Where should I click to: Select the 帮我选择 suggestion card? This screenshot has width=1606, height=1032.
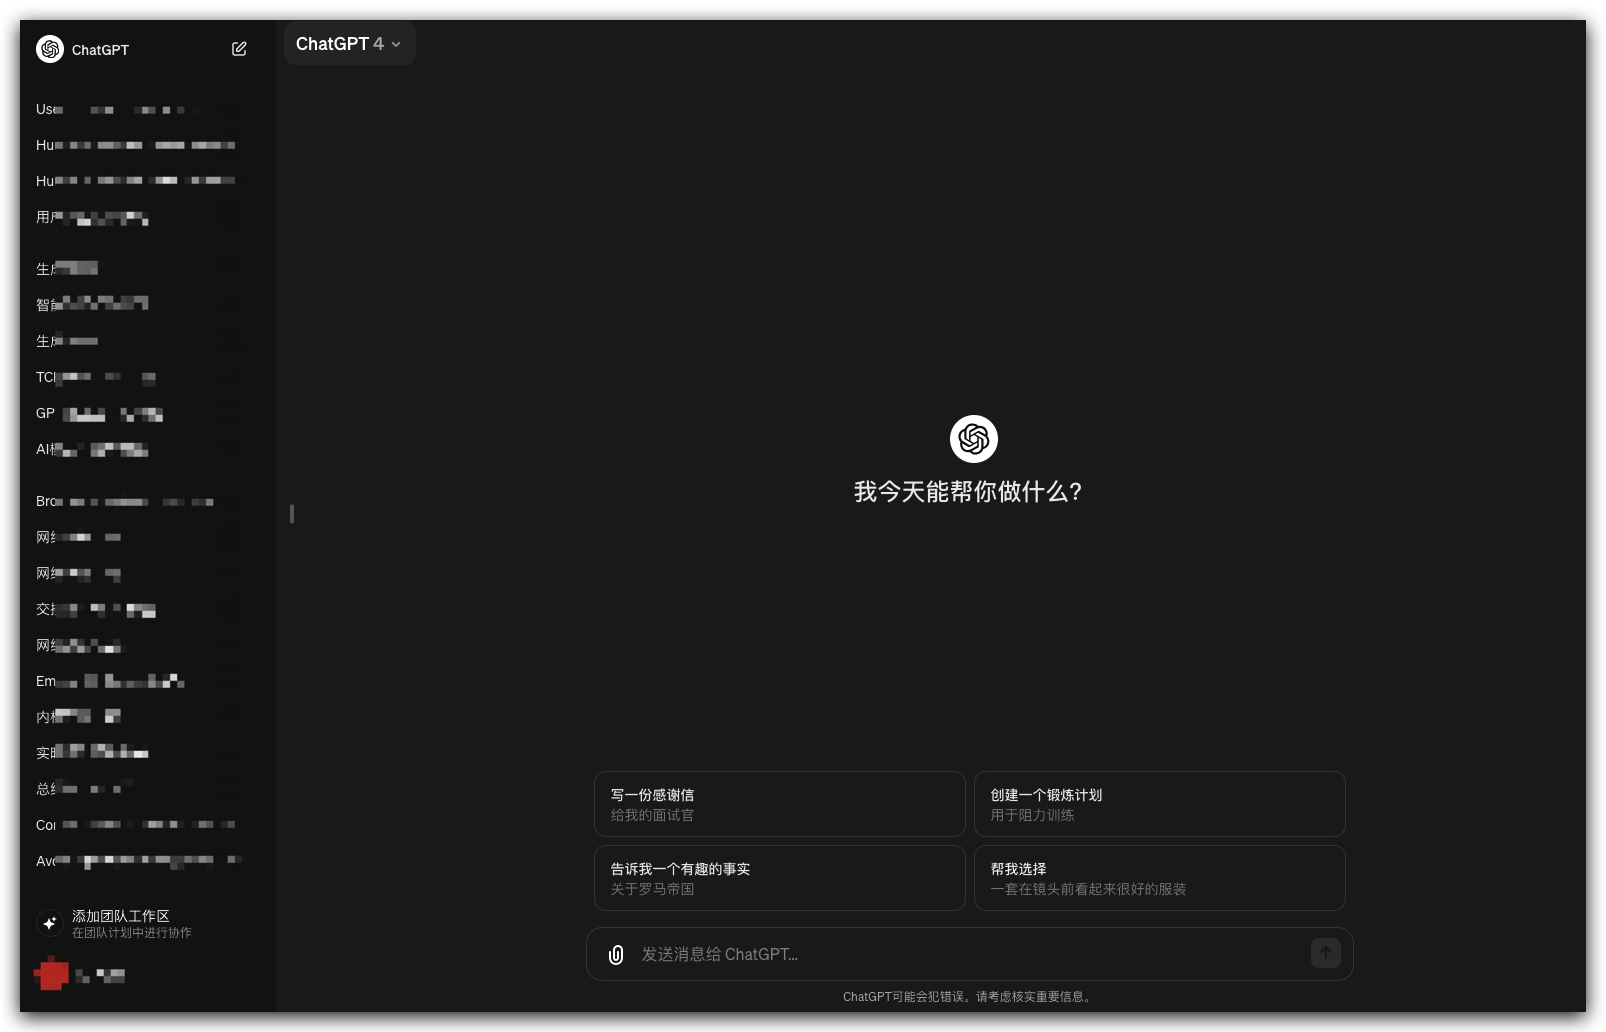(1160, 878)
